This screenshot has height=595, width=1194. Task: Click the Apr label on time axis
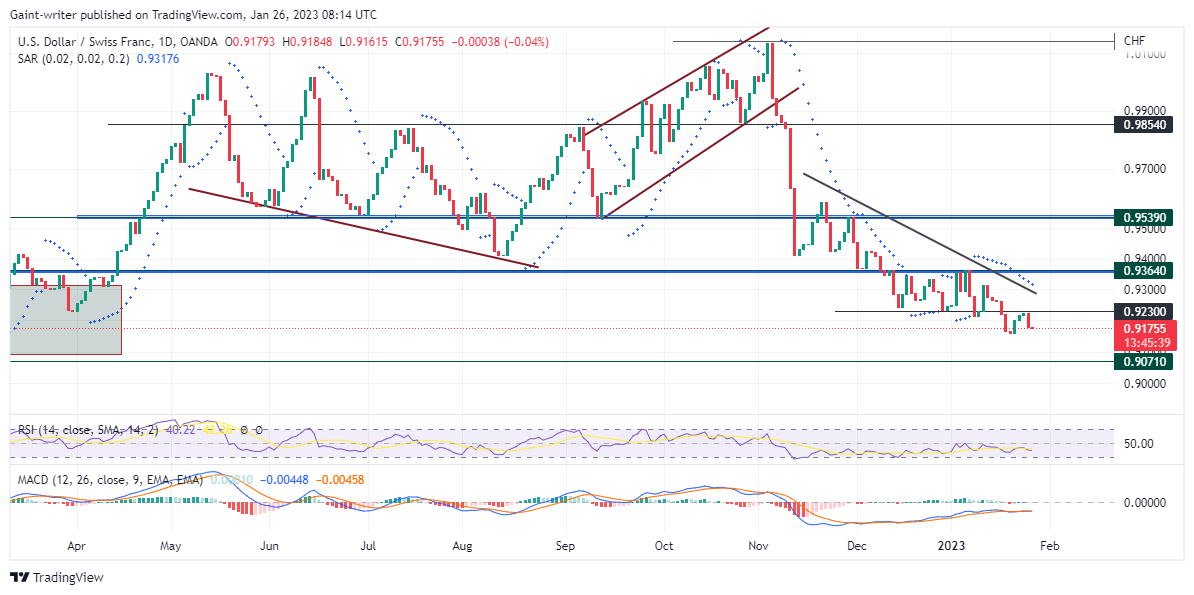click(76, 546)
